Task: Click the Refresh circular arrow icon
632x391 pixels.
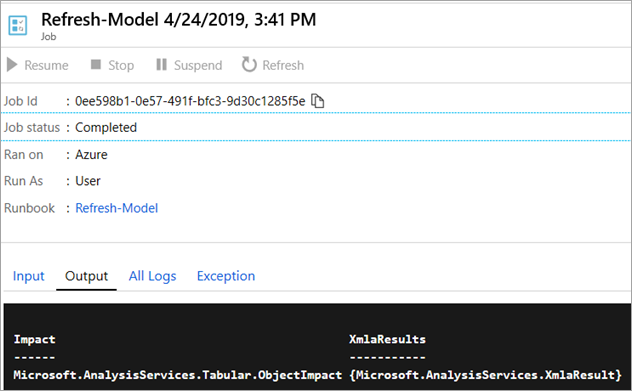Action: point(249,64)
